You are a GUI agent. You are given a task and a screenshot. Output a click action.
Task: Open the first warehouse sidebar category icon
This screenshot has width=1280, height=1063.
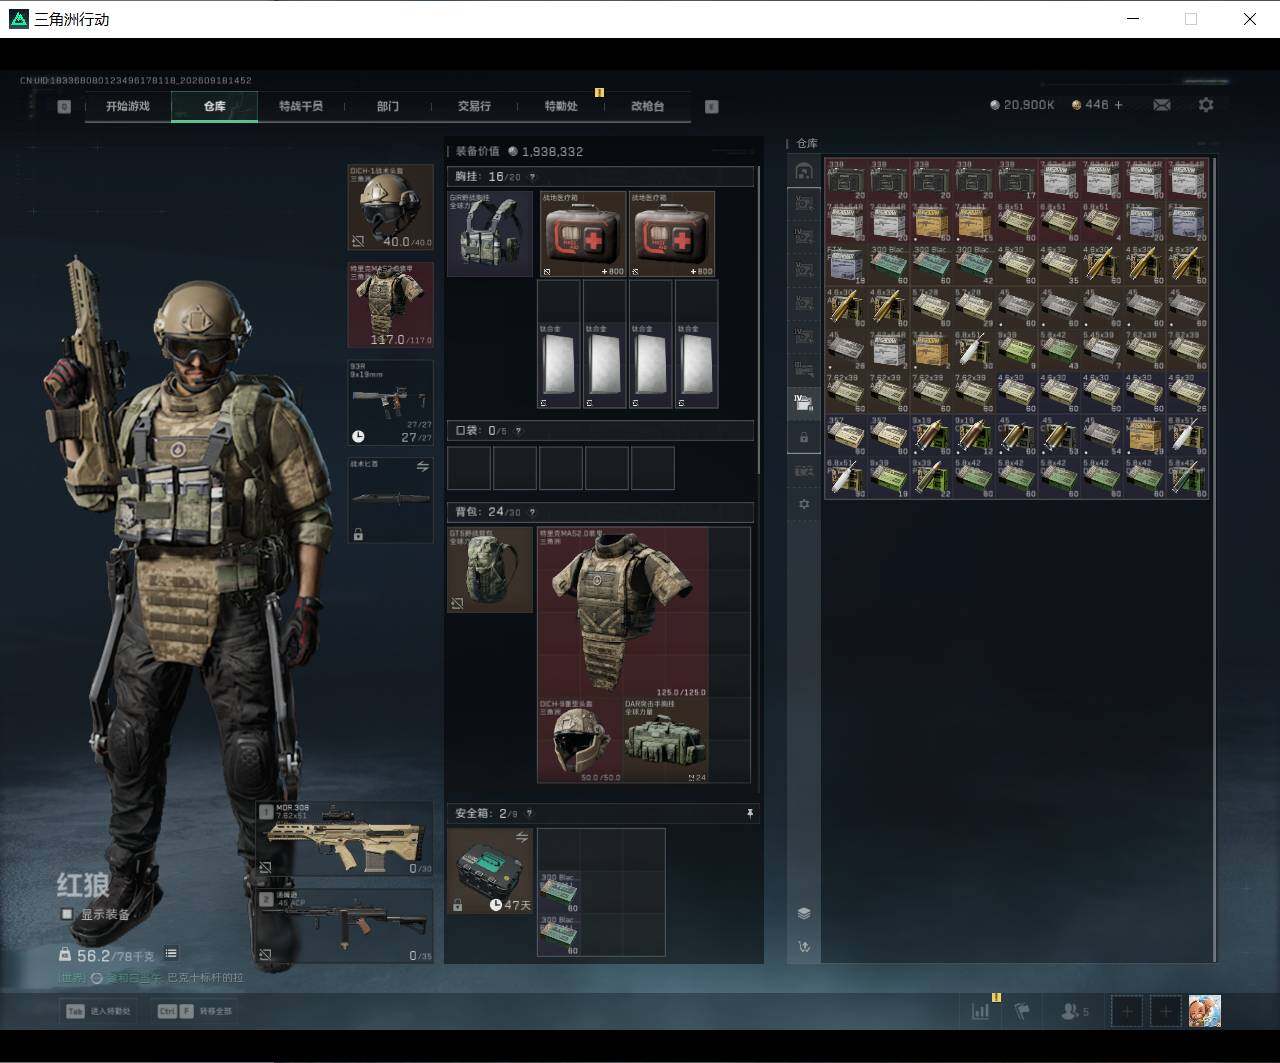coord(804,171)
